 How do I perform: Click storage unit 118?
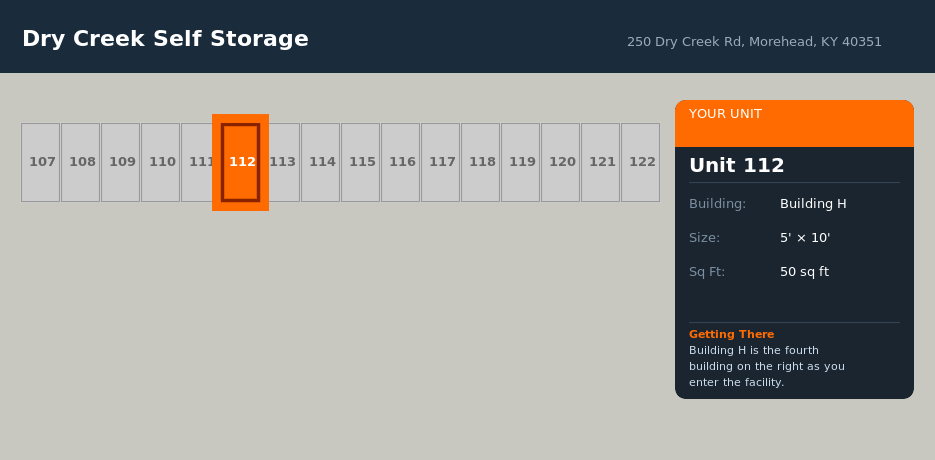pyautogui.click(x=480, y=162)
